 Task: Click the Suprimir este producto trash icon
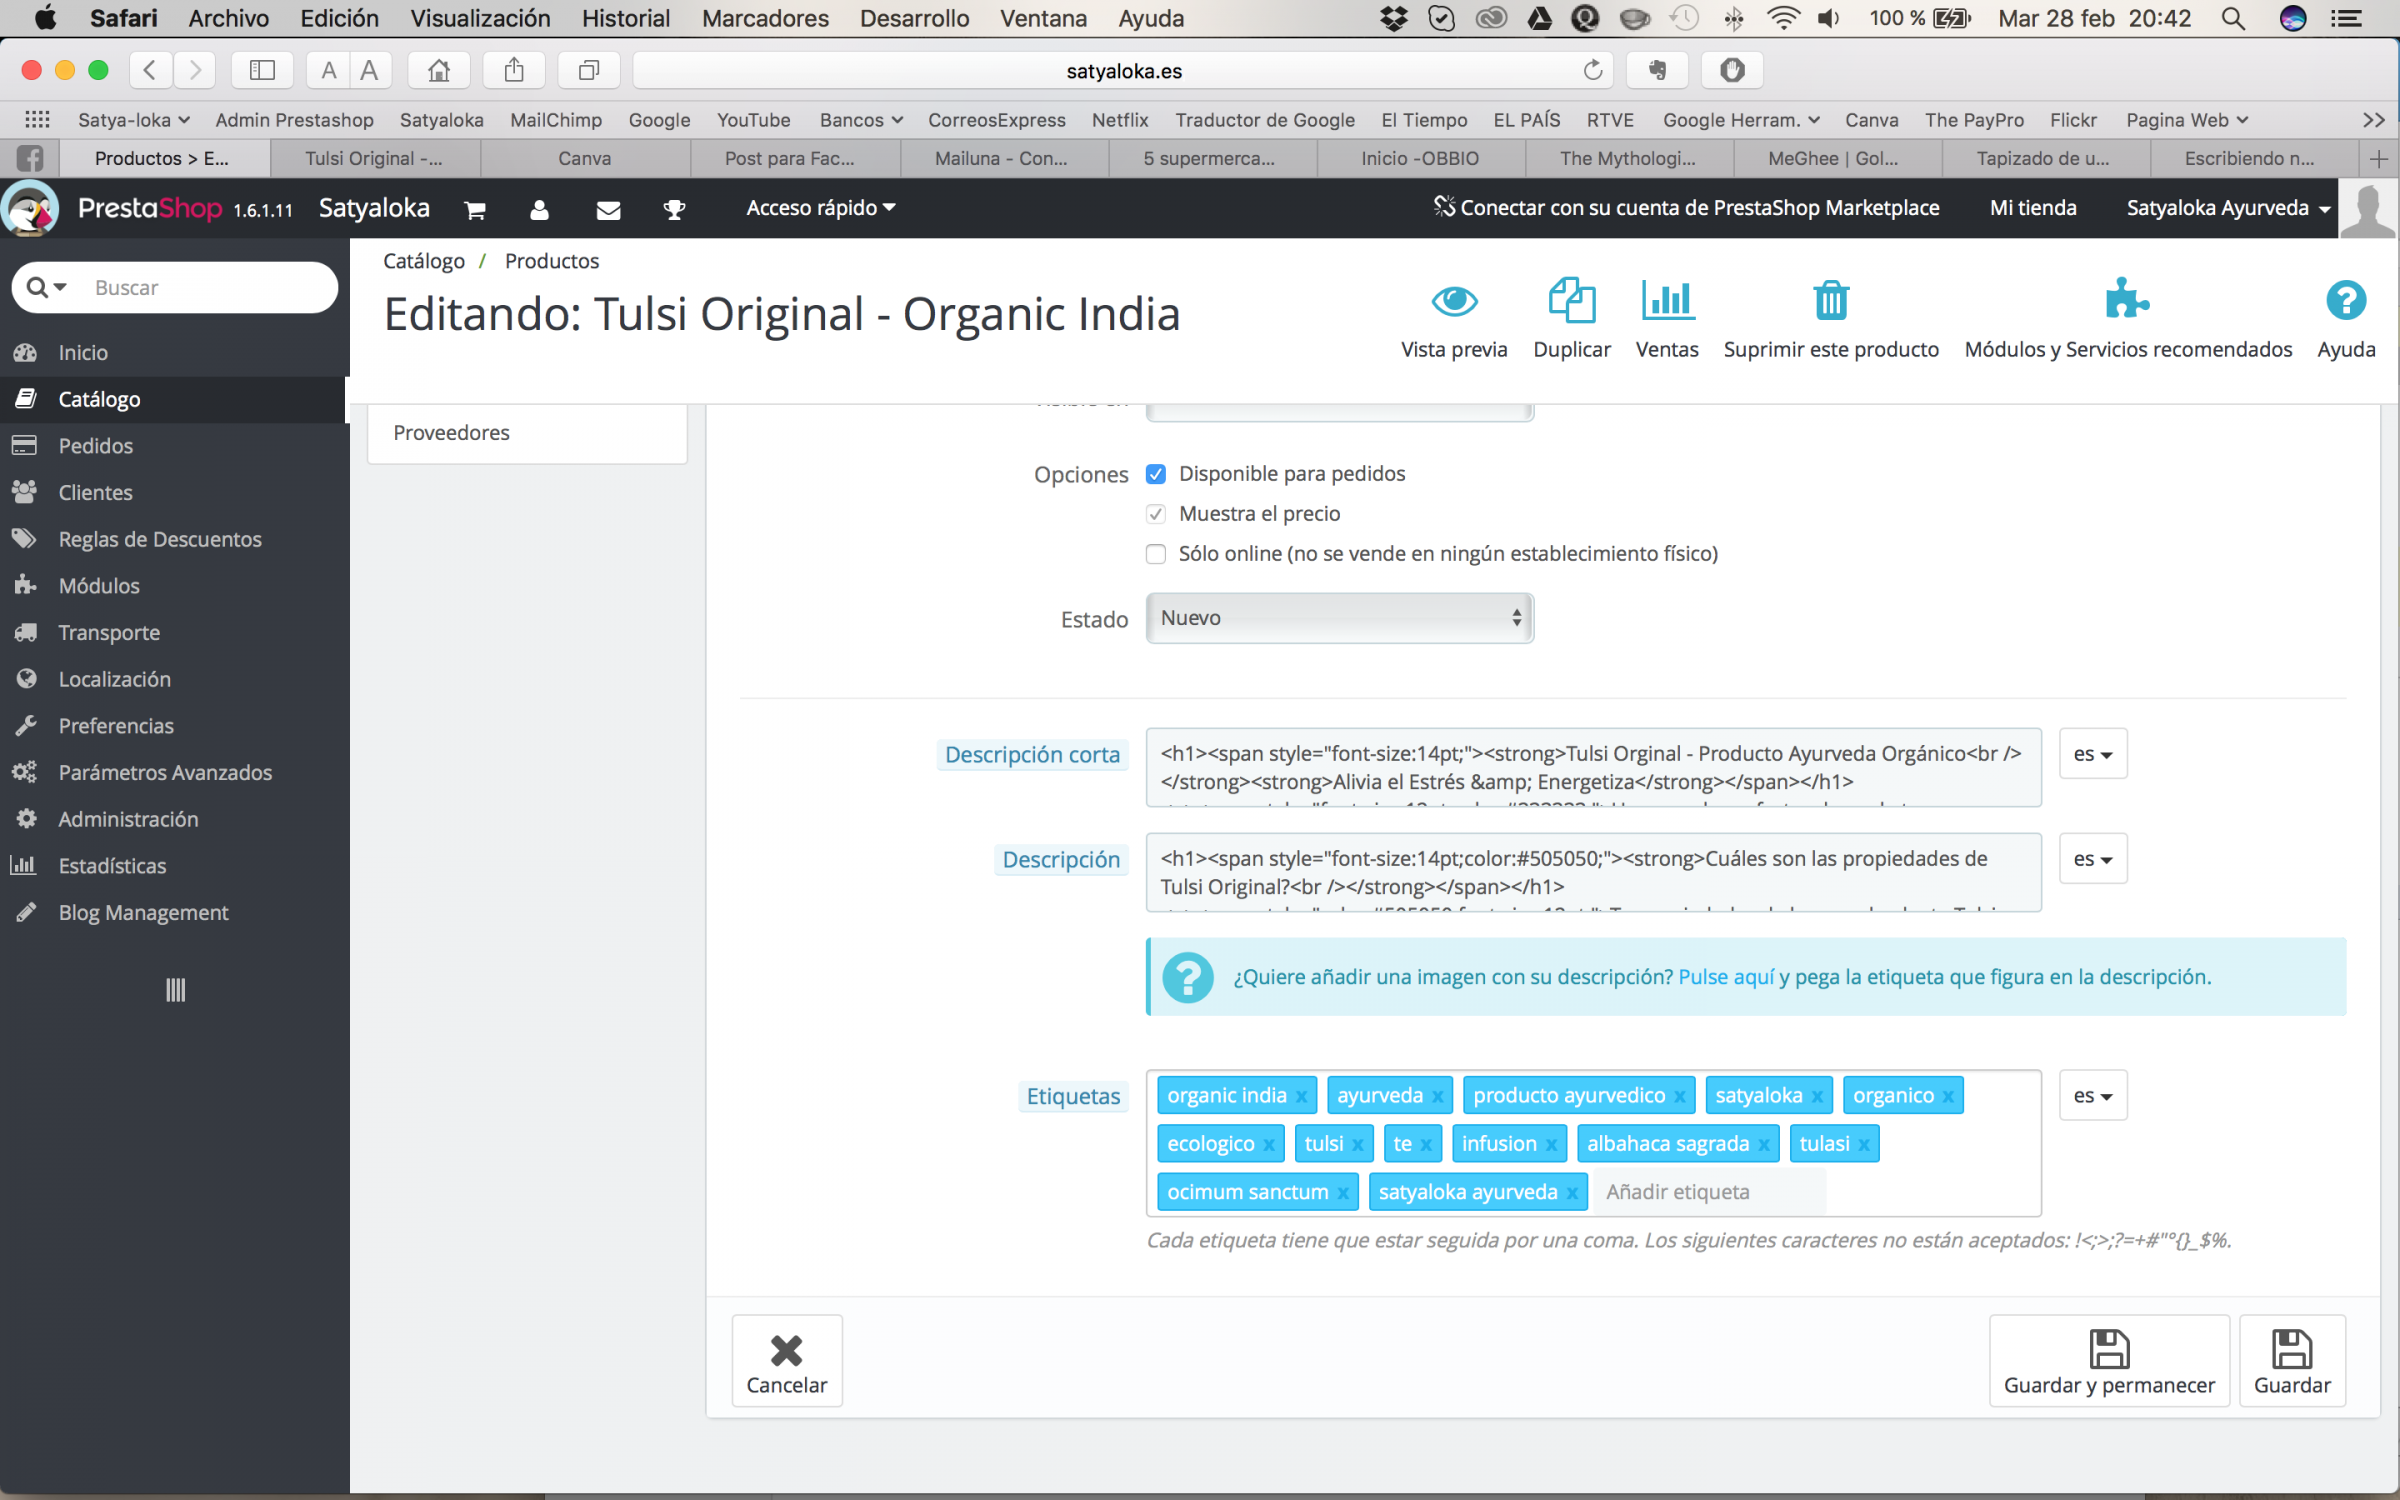(x=1830, y=300)
